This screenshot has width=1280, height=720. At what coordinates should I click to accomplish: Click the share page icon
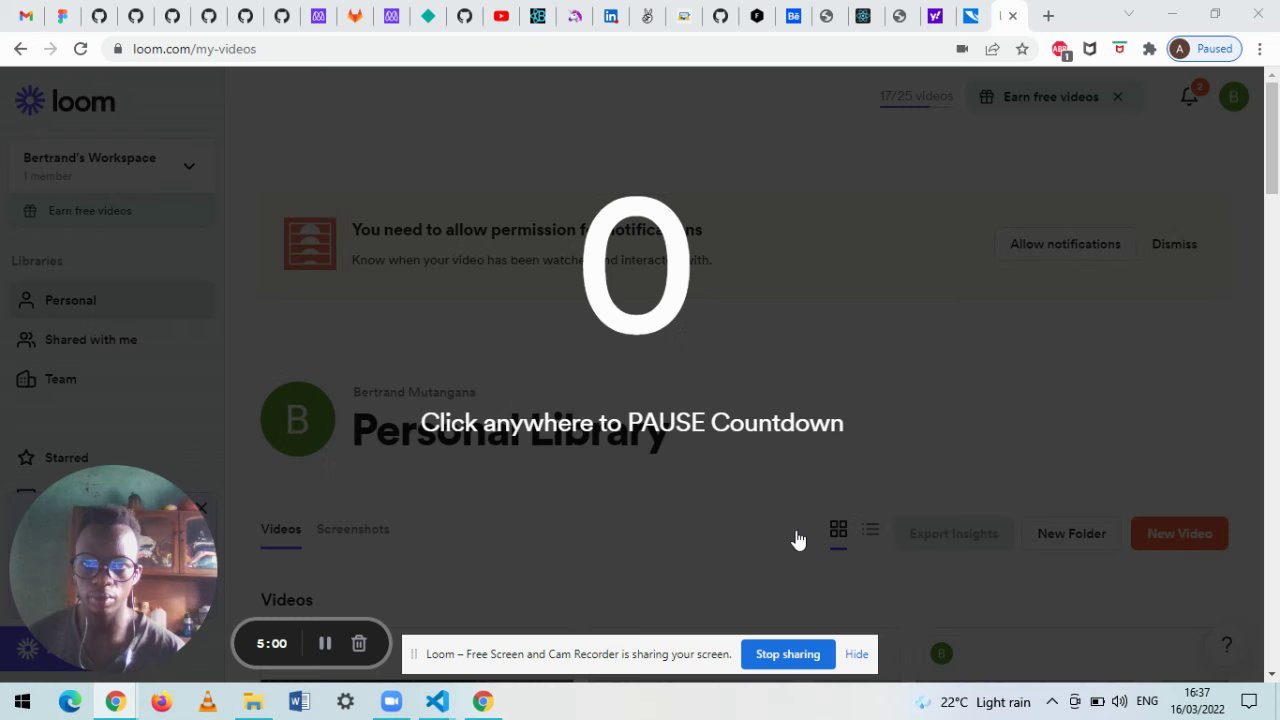(x=992, y=48)
